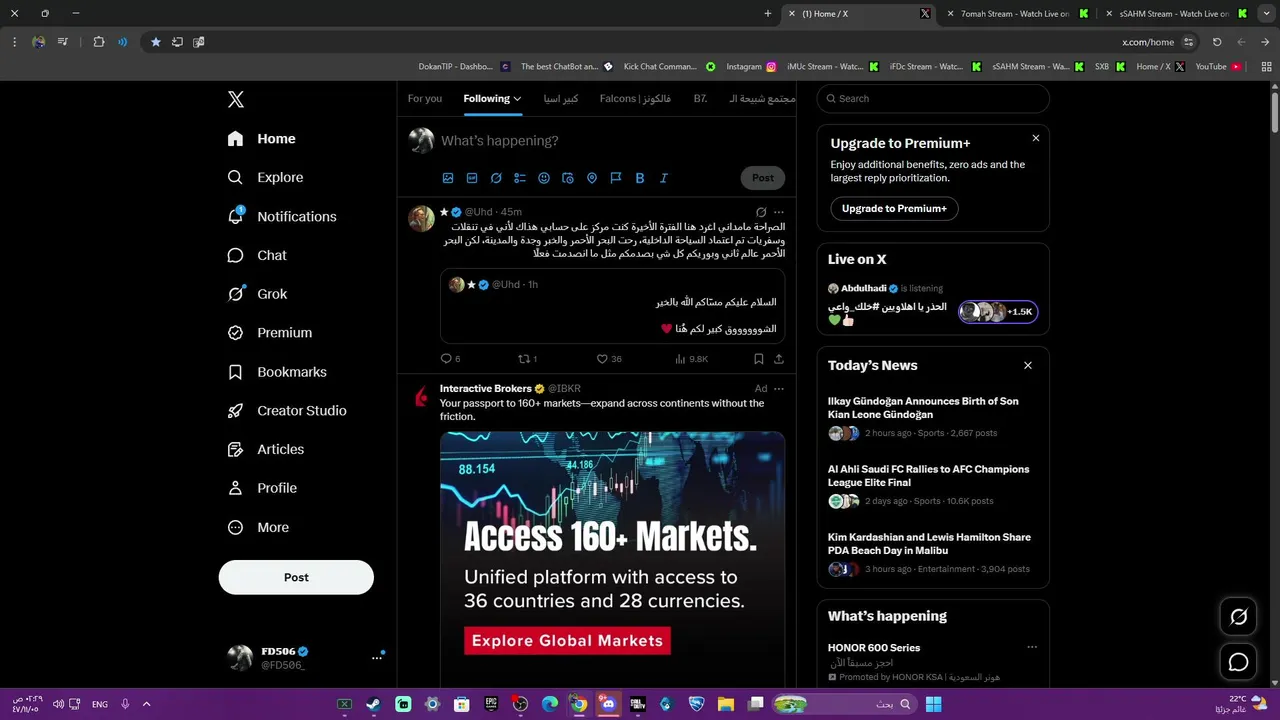Like the @Uhd post with 36 likes

[x=602, y=359]
